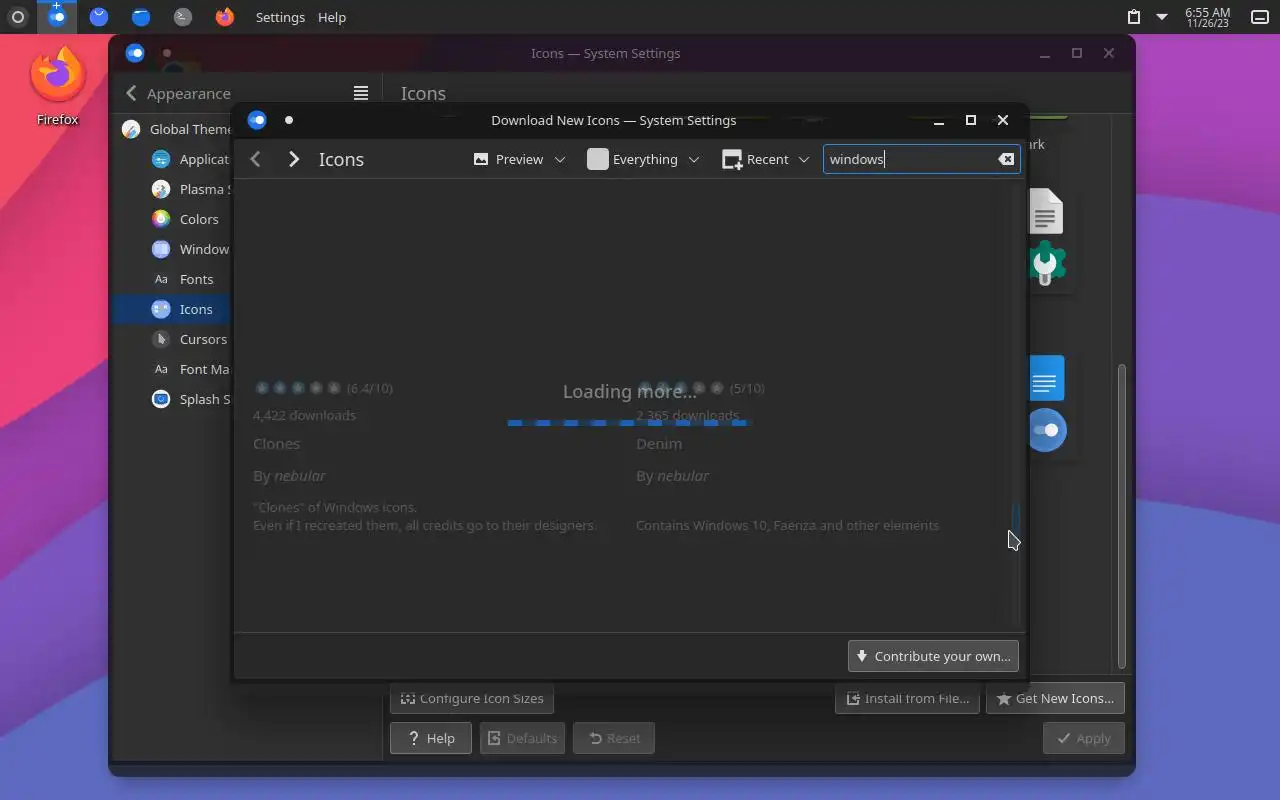The image size is (1280, 800).
Task: Open clipboard tray icon
Action: (1133, 17)
